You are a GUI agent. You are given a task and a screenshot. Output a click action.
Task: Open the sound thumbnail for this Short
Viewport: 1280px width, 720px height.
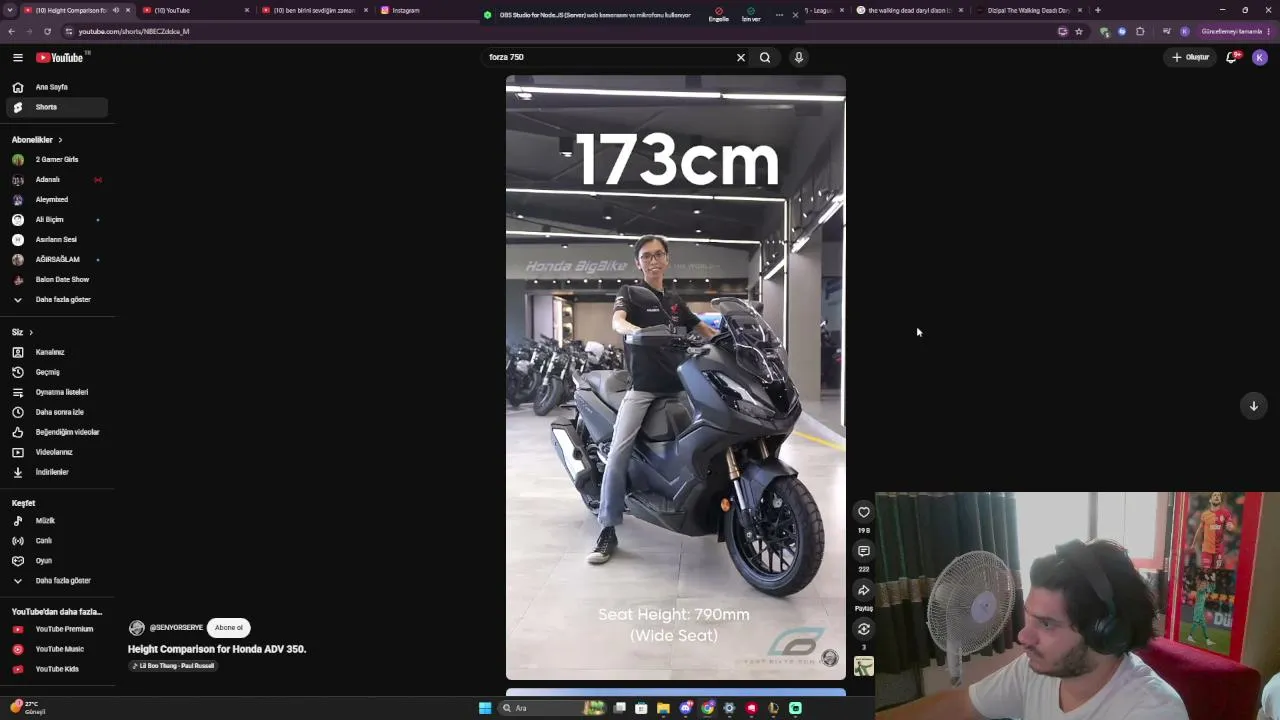864,667
